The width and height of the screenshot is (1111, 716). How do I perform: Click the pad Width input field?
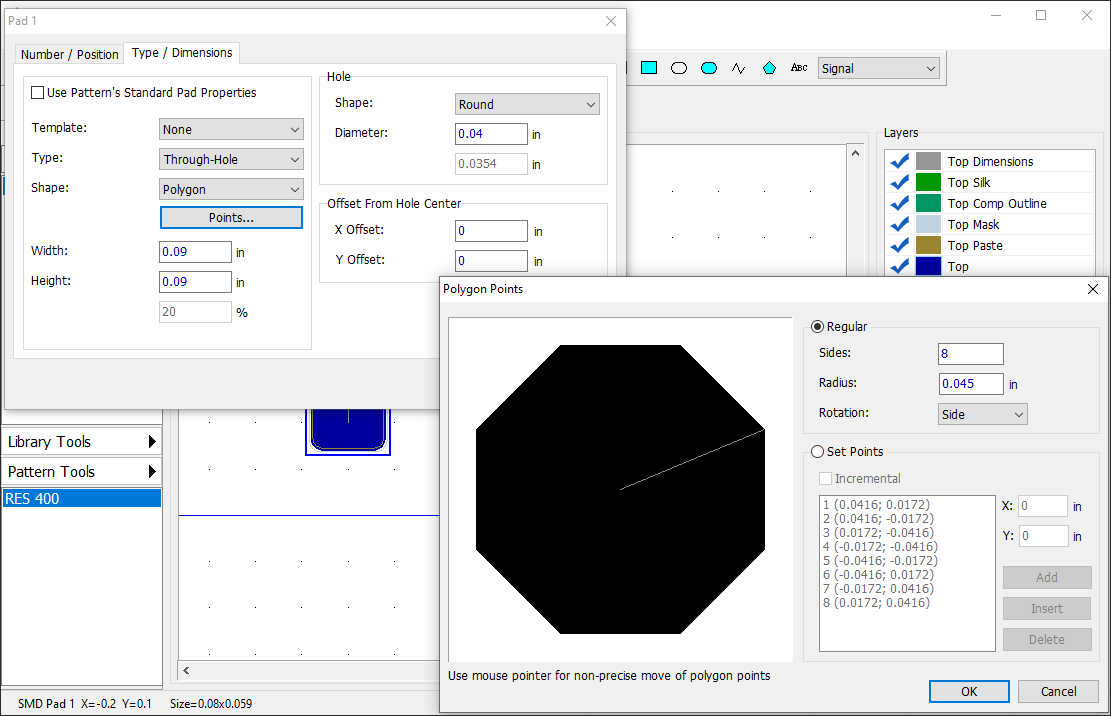point(196,252)
